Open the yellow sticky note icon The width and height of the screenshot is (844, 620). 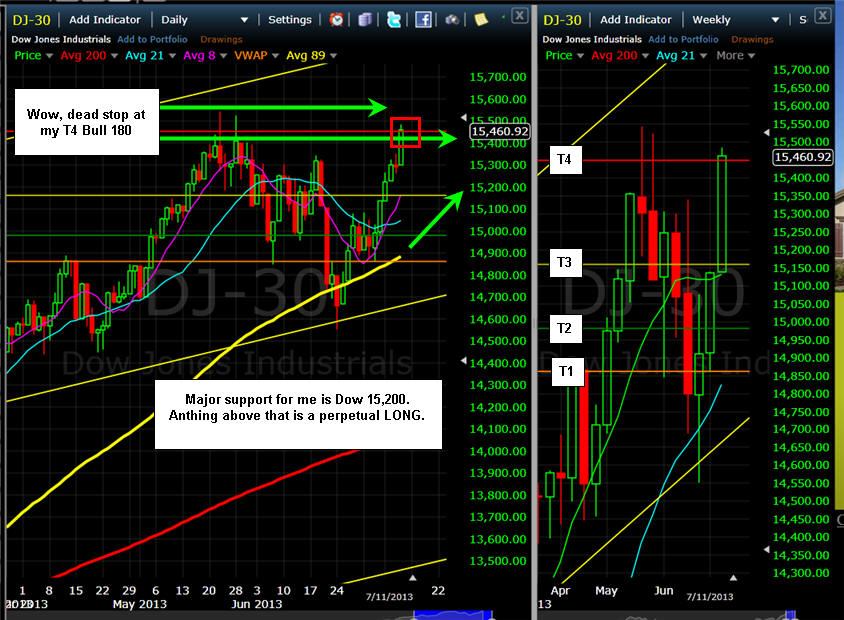tap(481, 19)
